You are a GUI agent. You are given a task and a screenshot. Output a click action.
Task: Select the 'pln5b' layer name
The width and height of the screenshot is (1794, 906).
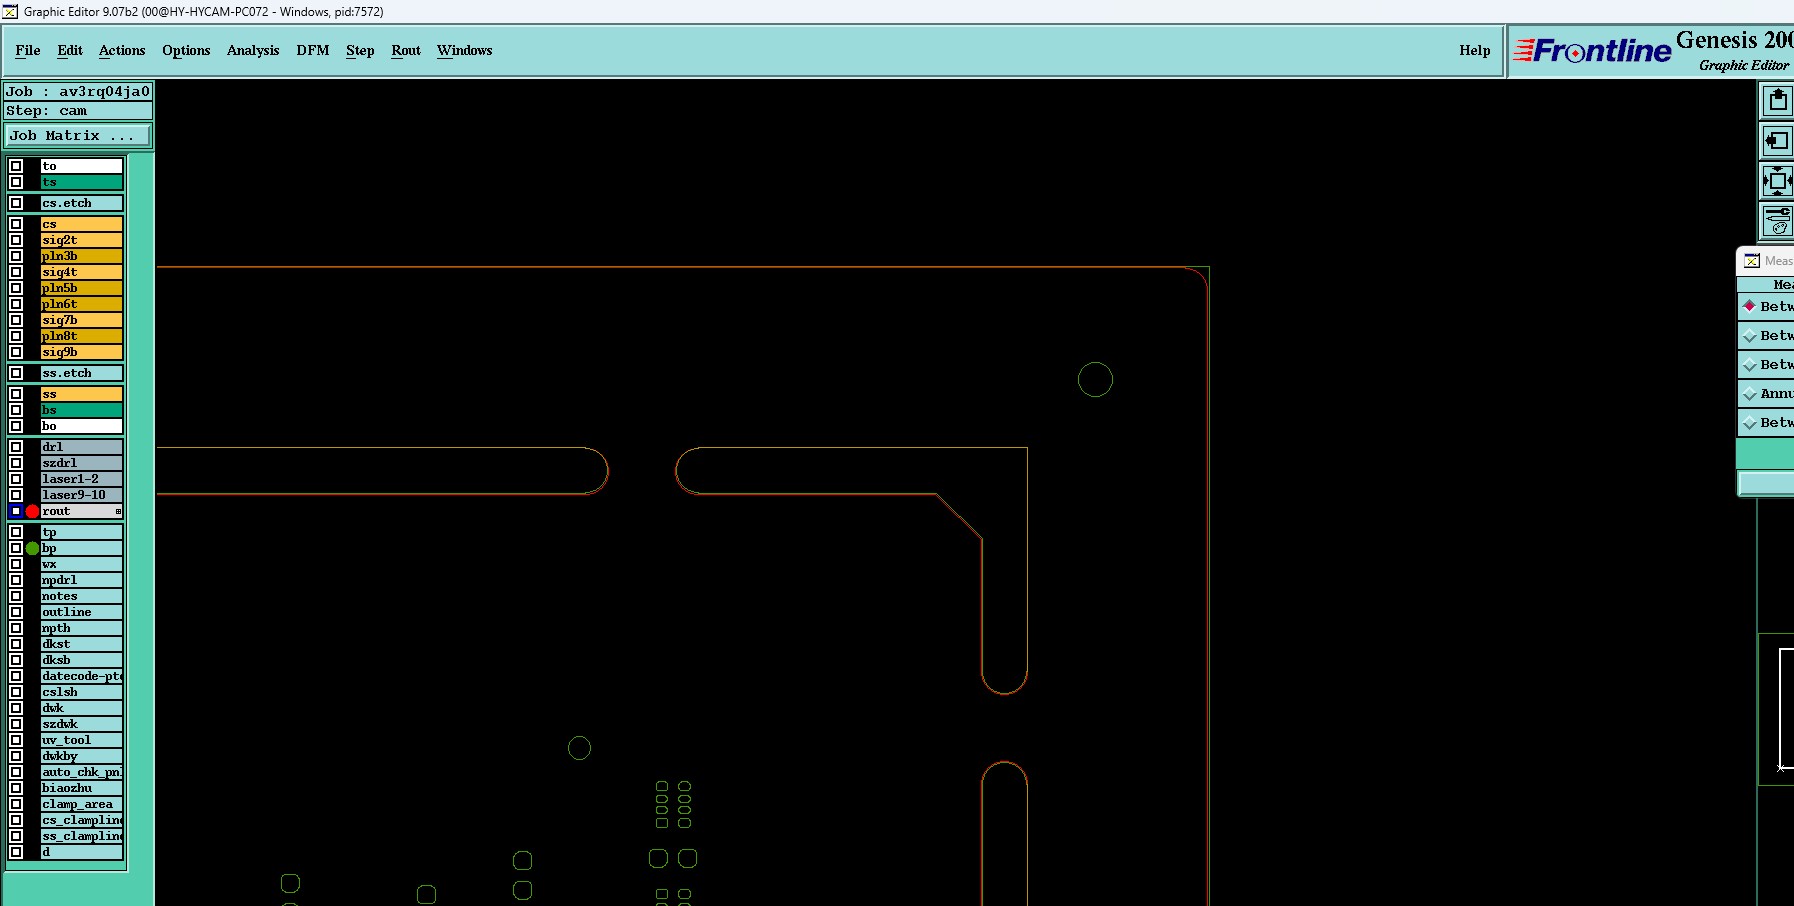[82, 288]
